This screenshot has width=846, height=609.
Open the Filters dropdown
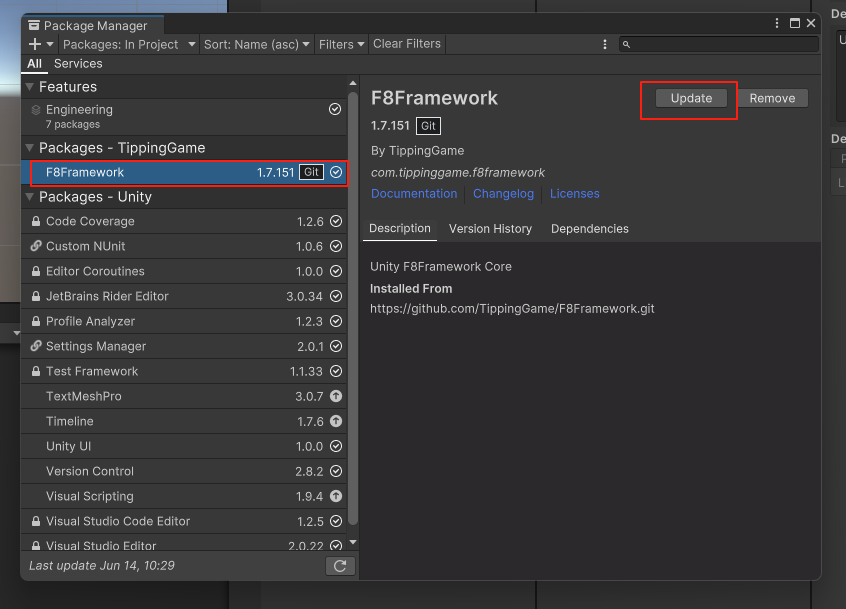[341, 44]
